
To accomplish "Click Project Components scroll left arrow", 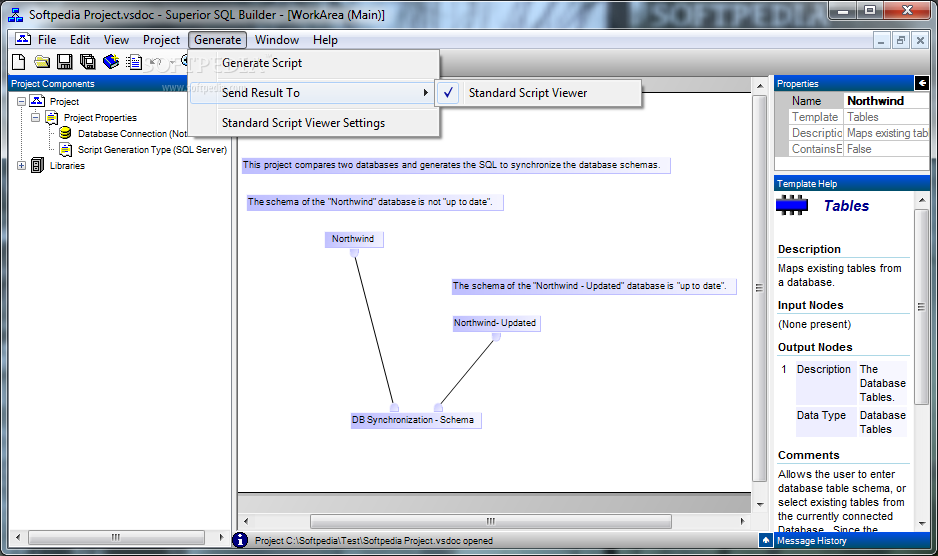I will (x=18, y=537).
